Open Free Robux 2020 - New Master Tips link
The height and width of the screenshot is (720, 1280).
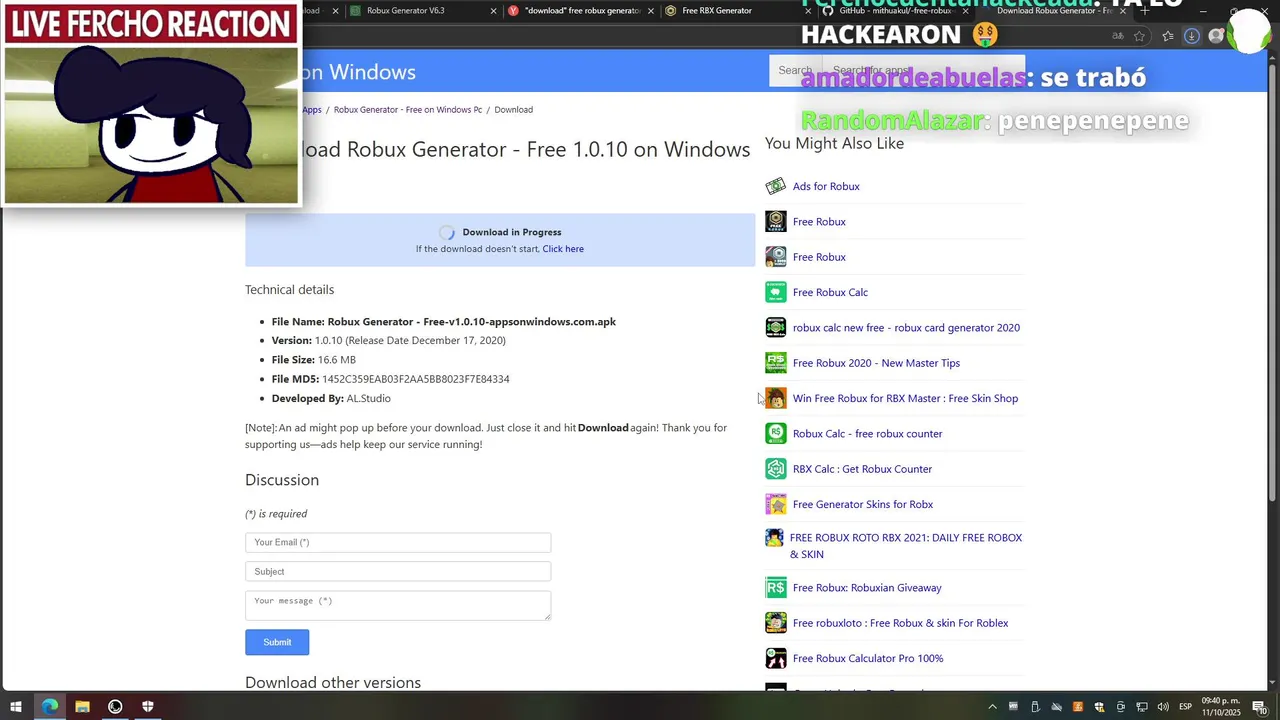pyautogui.click(x=876, y=363)
